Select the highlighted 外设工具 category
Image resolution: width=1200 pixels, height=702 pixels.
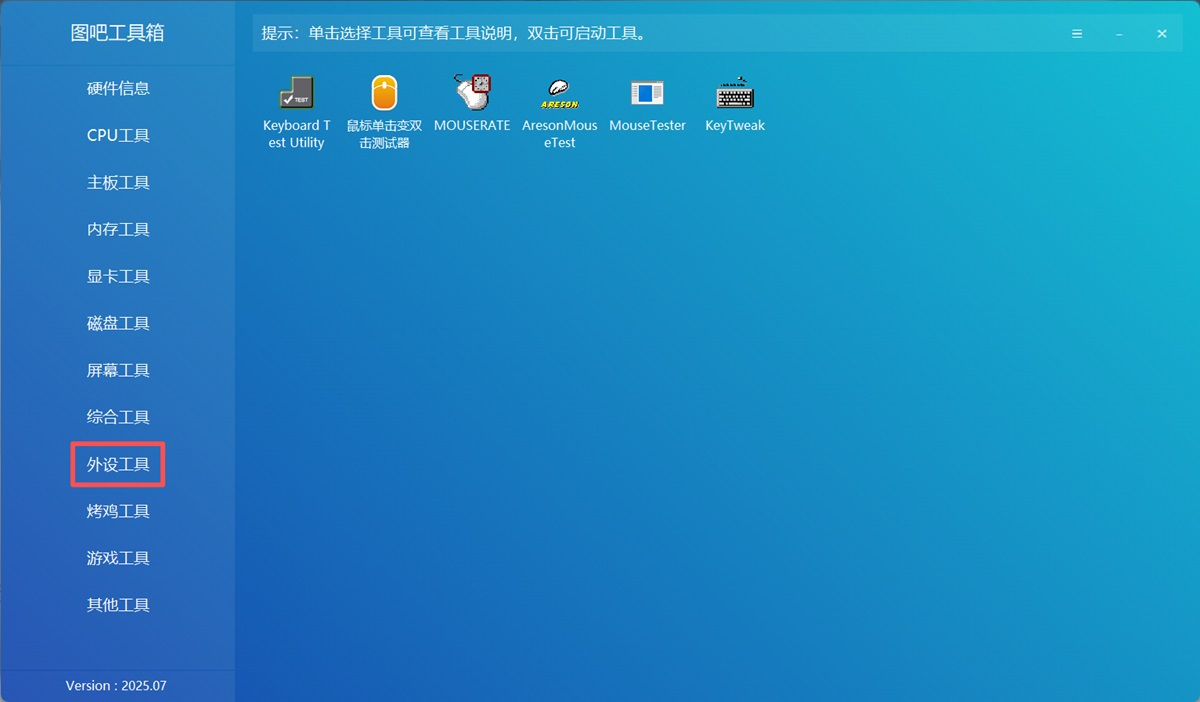tap(118, 464)
